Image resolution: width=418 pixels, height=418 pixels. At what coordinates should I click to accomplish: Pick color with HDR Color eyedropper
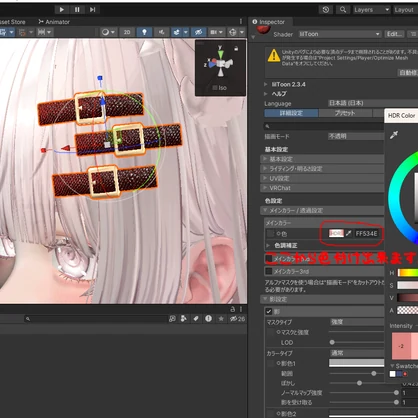point(394,135)
